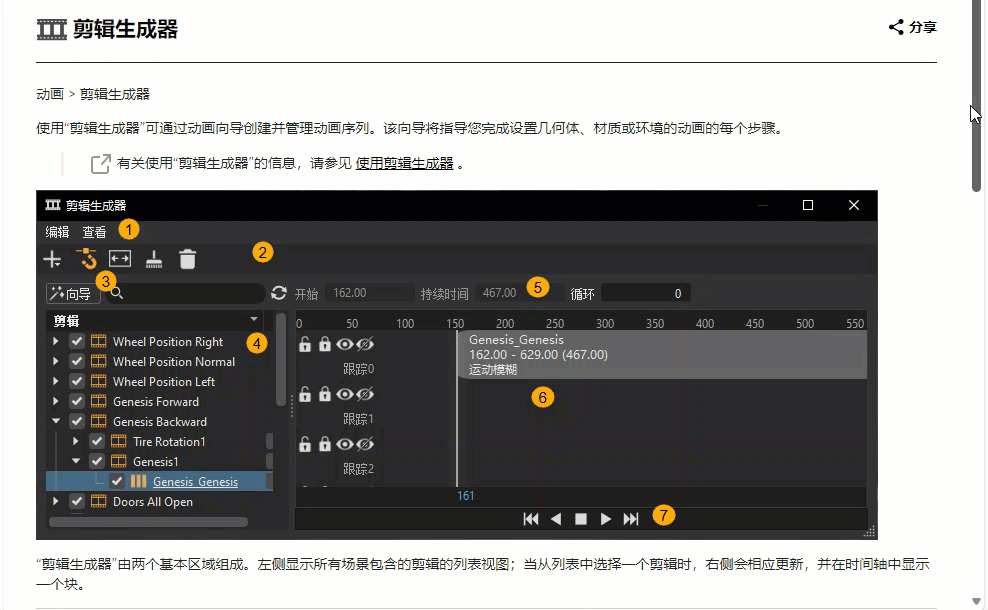The image size is (988, 610).
Task: Click the refresh arrows icon beside search
Action: [x=279, y=293]
